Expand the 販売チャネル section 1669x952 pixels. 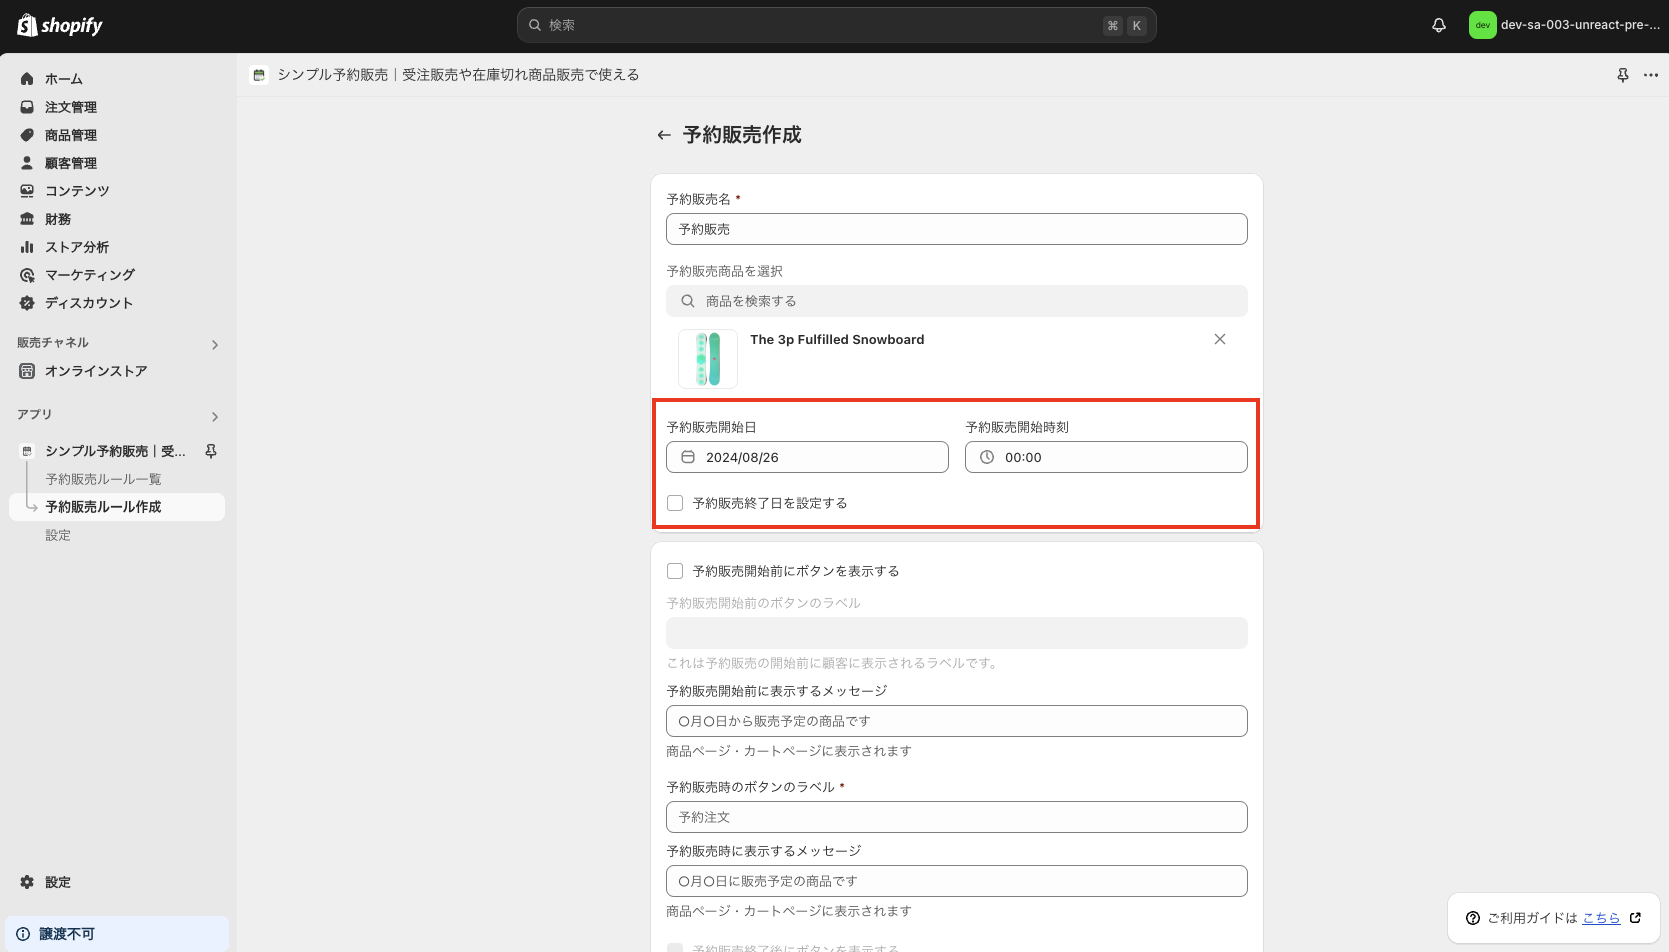click(x=214, y=344)
